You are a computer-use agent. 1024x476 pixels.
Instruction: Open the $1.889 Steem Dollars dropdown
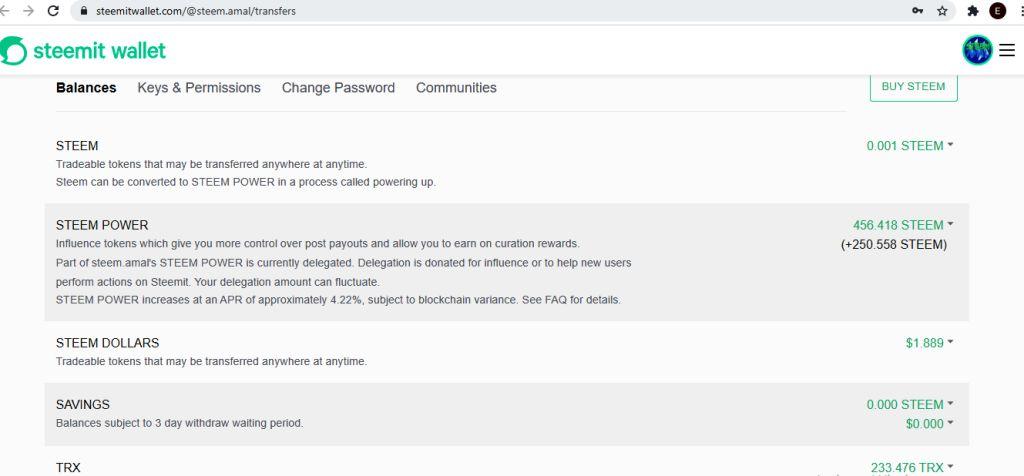929,343
